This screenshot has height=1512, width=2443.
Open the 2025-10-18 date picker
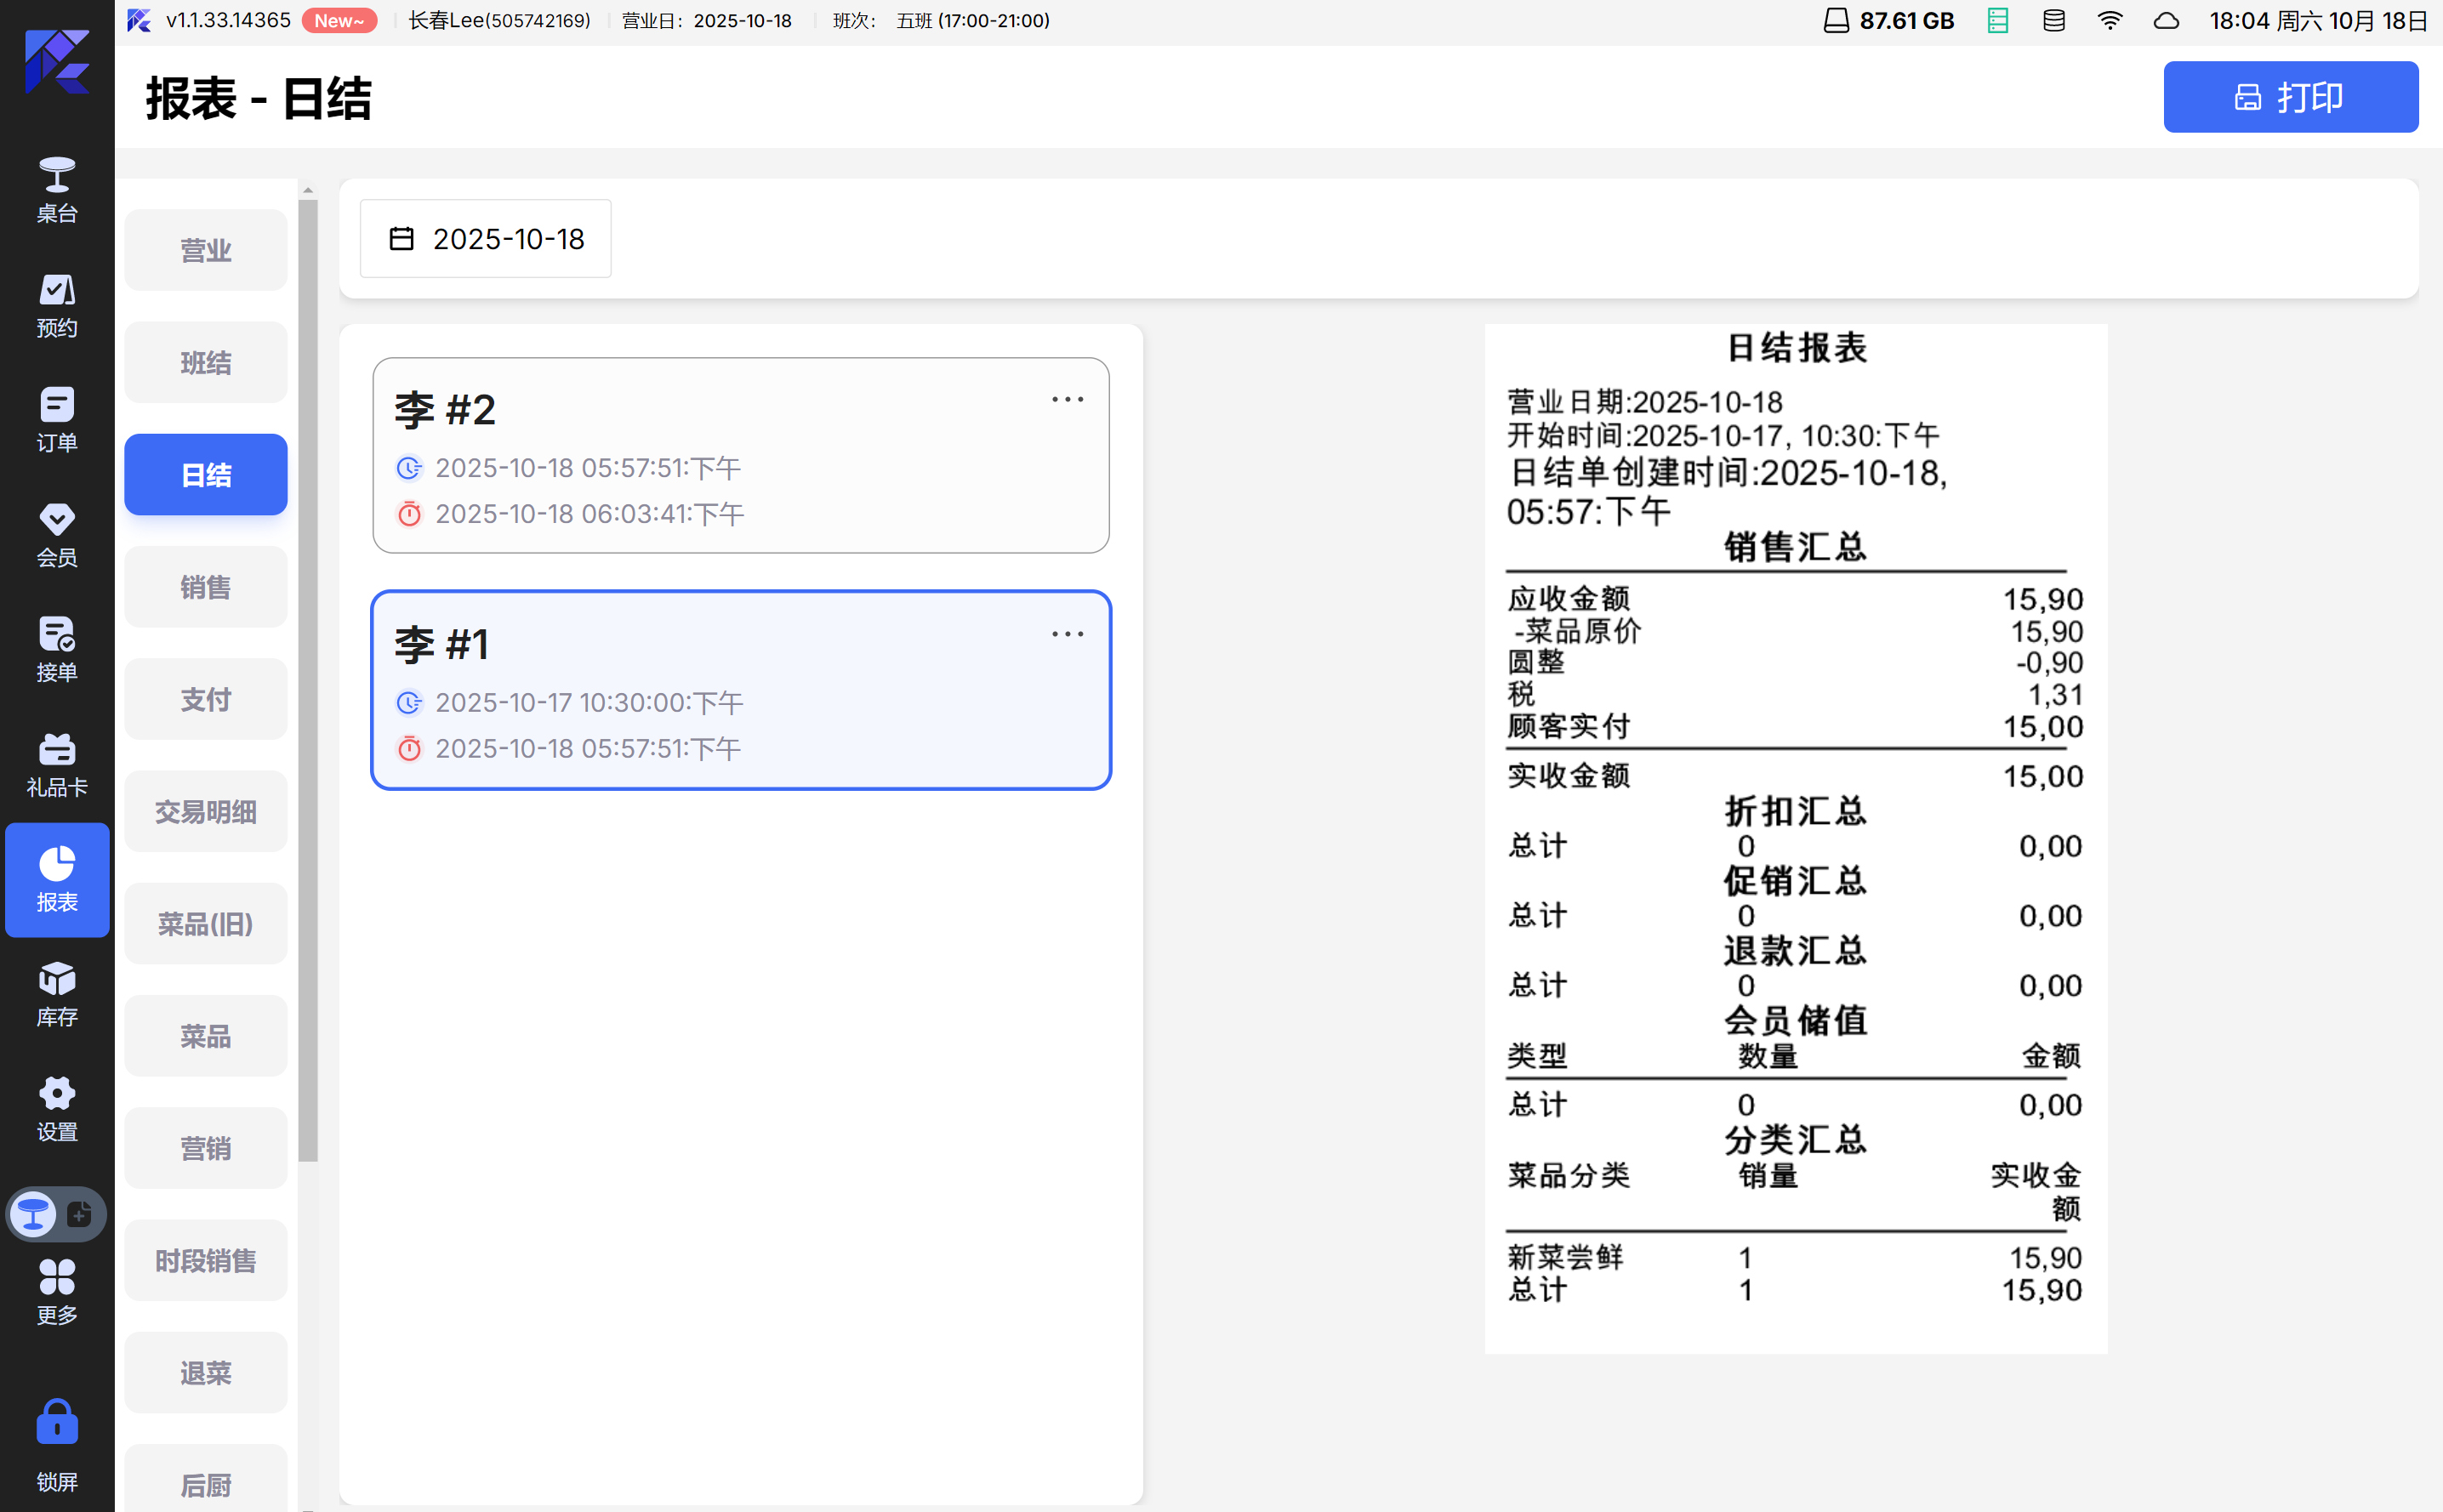coord(486,239)
